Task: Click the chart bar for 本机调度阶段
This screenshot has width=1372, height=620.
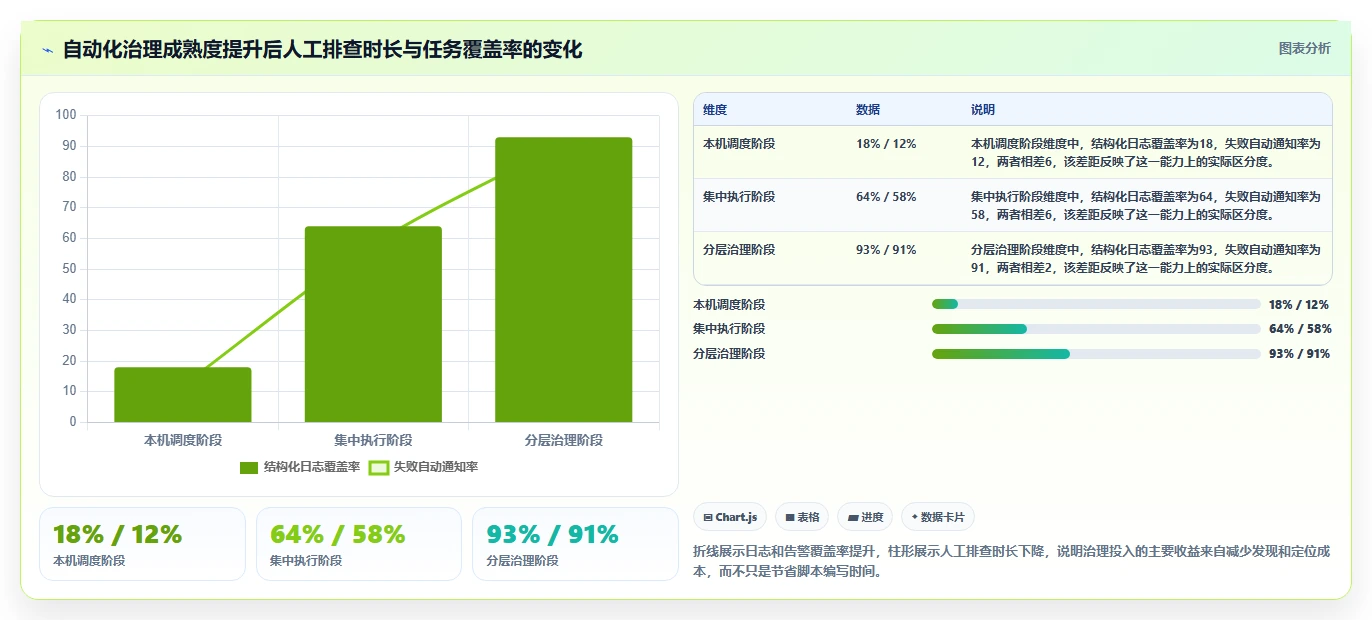Action: point(183,395)
